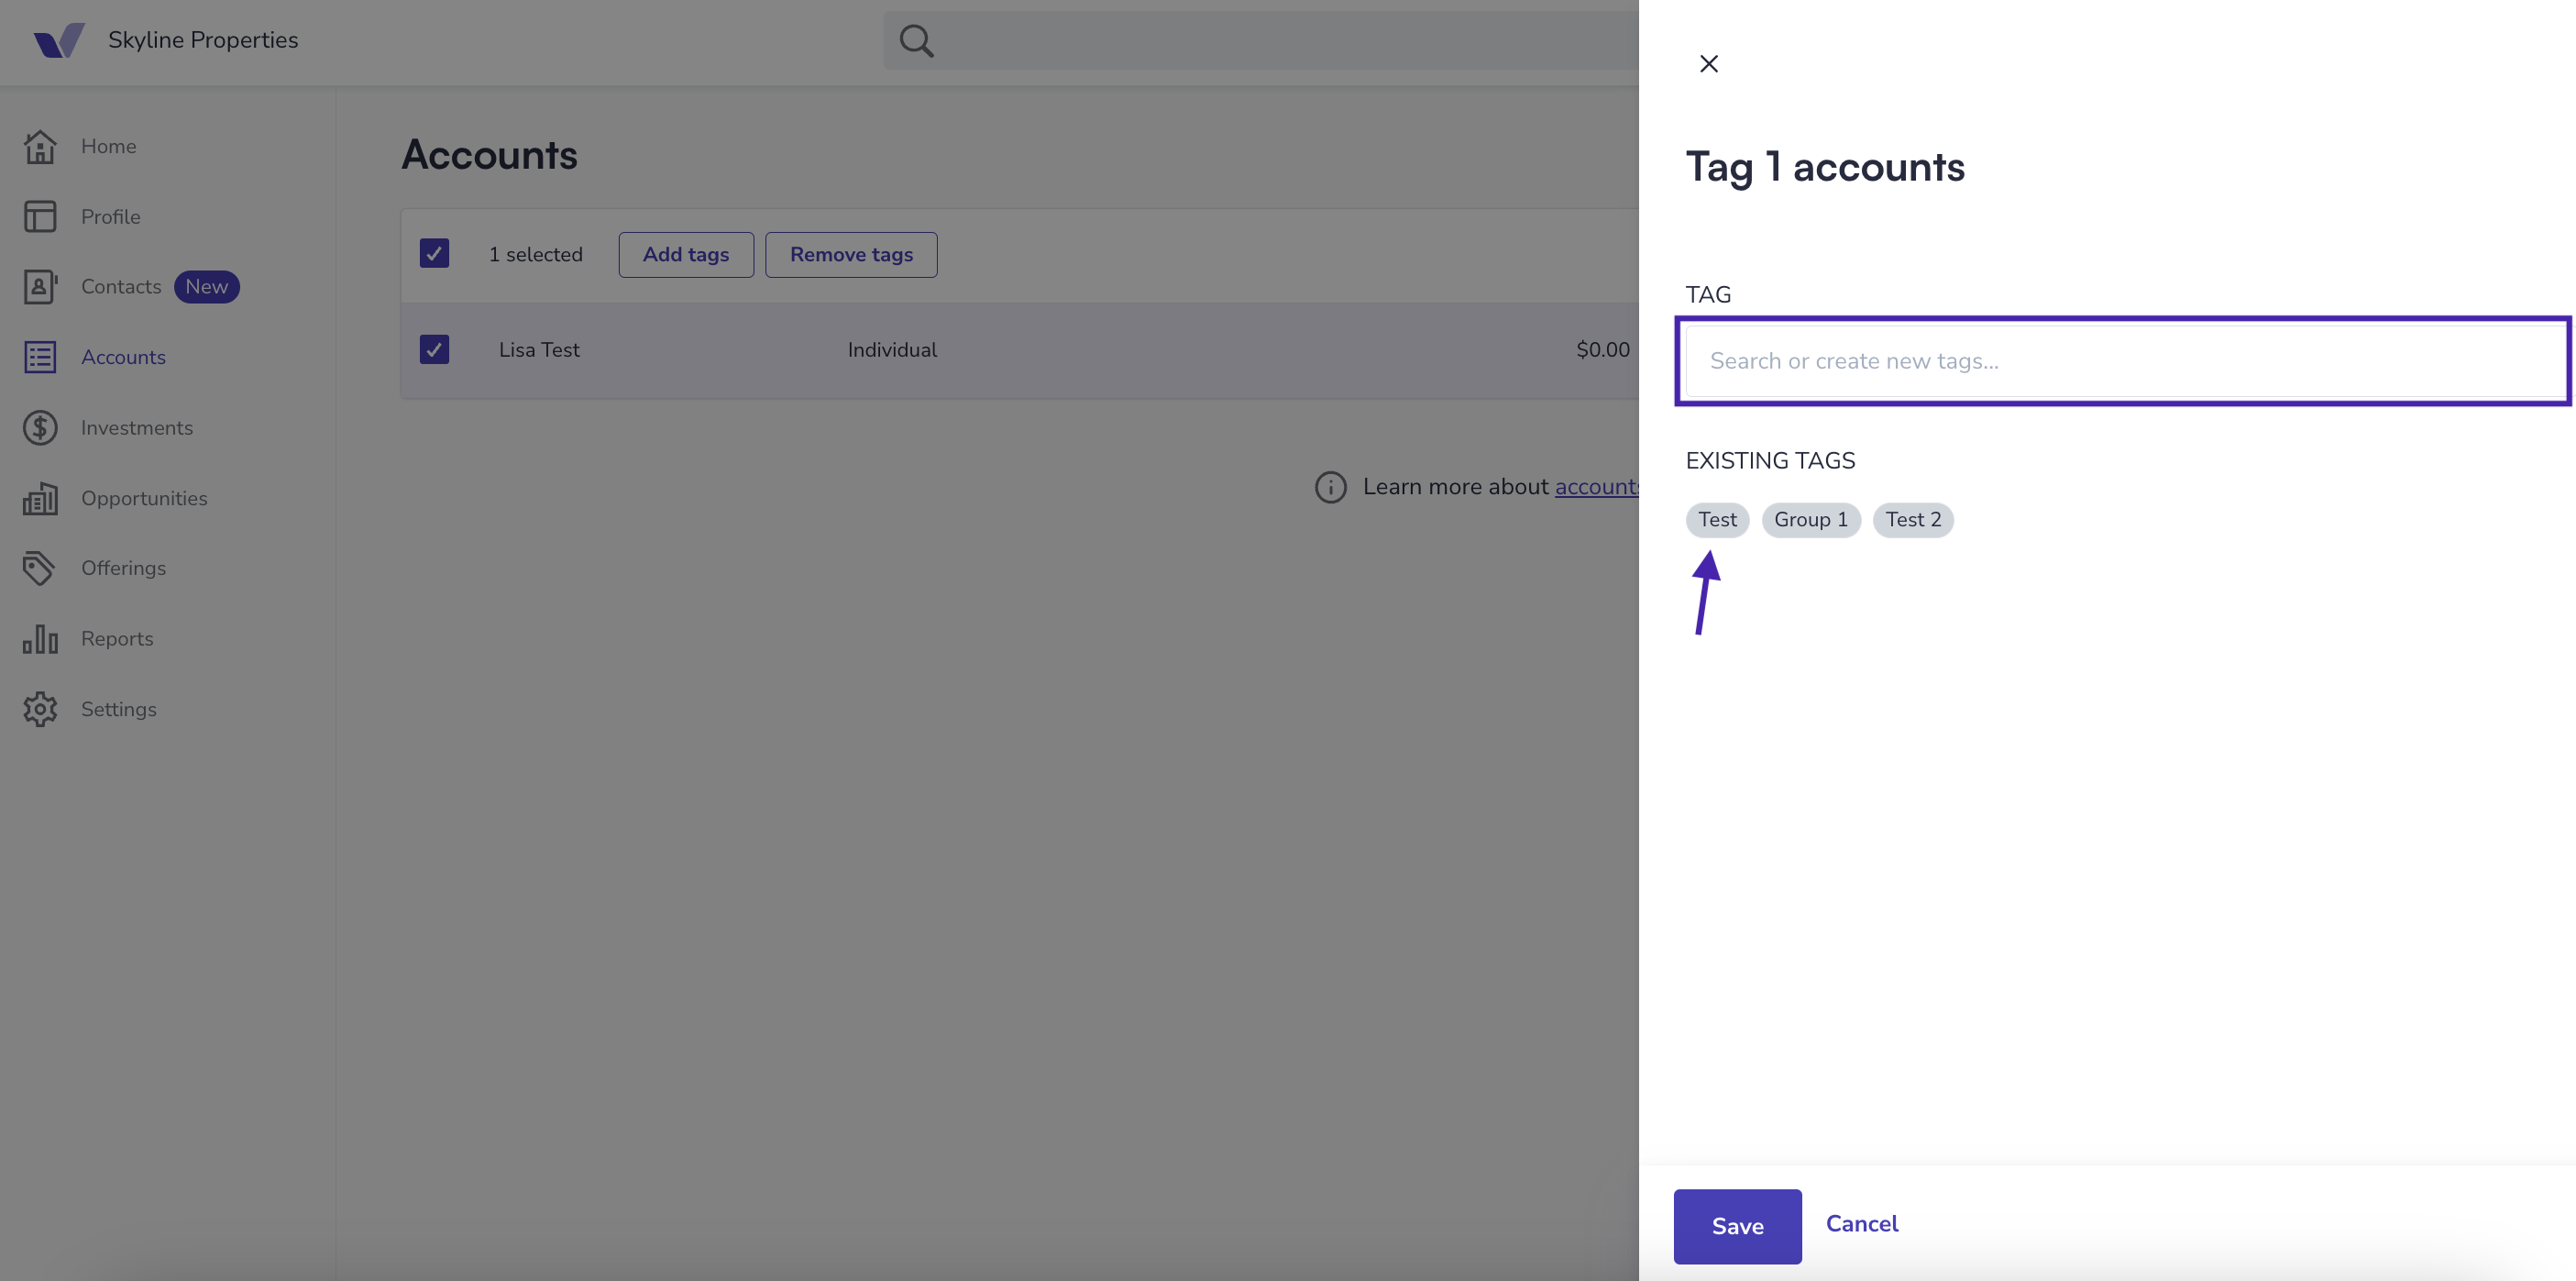Image resolution: width=2576 pixels, height=1281 pixels.
Task: Open the Opportunities page
Action: point(144,498)
